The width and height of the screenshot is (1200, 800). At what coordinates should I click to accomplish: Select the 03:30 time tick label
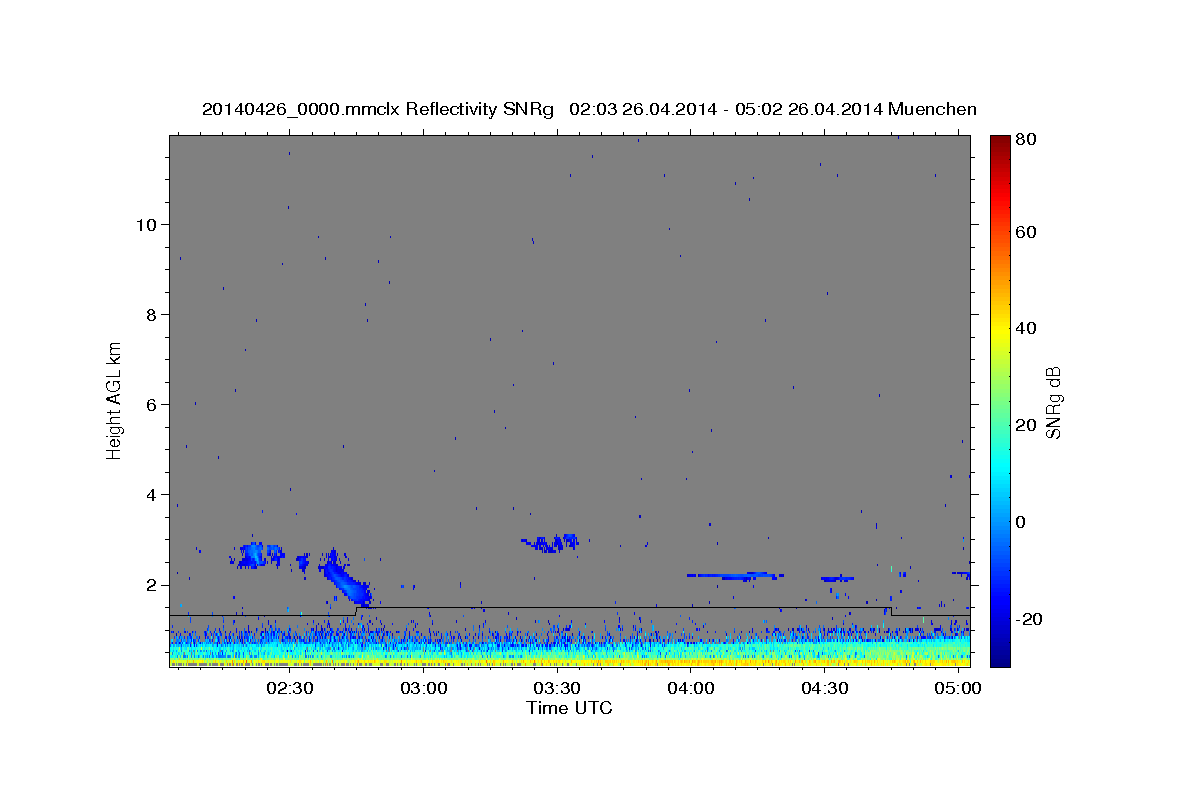557,689
